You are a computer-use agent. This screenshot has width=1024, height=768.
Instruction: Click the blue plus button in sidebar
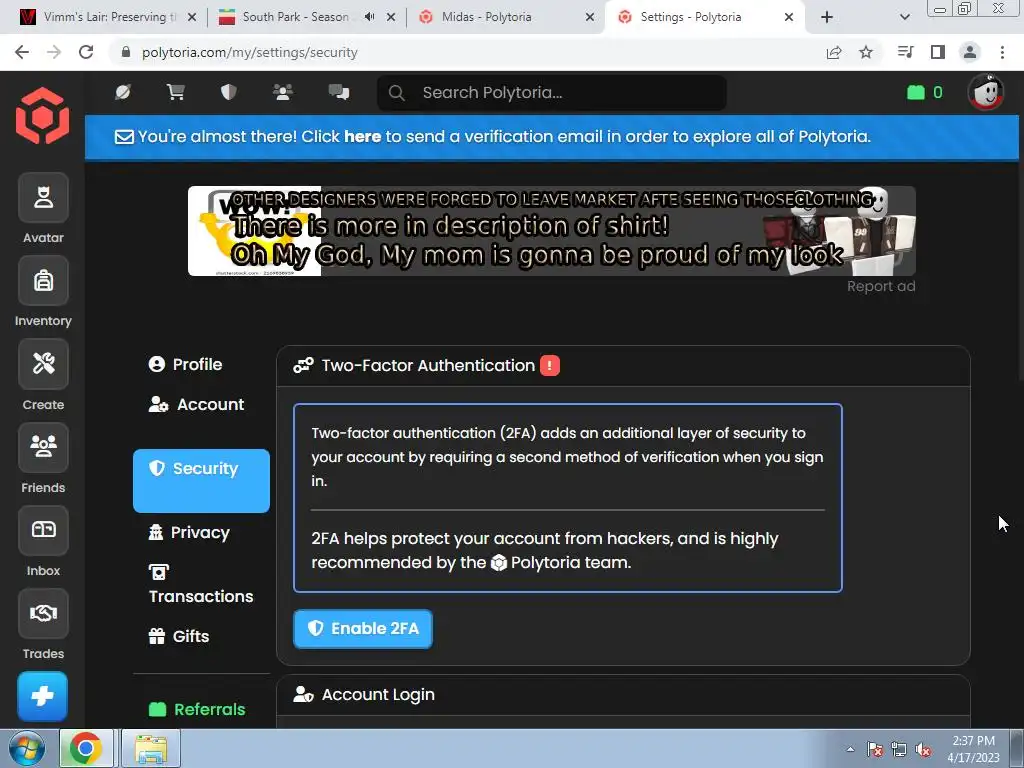click(42, 696)
